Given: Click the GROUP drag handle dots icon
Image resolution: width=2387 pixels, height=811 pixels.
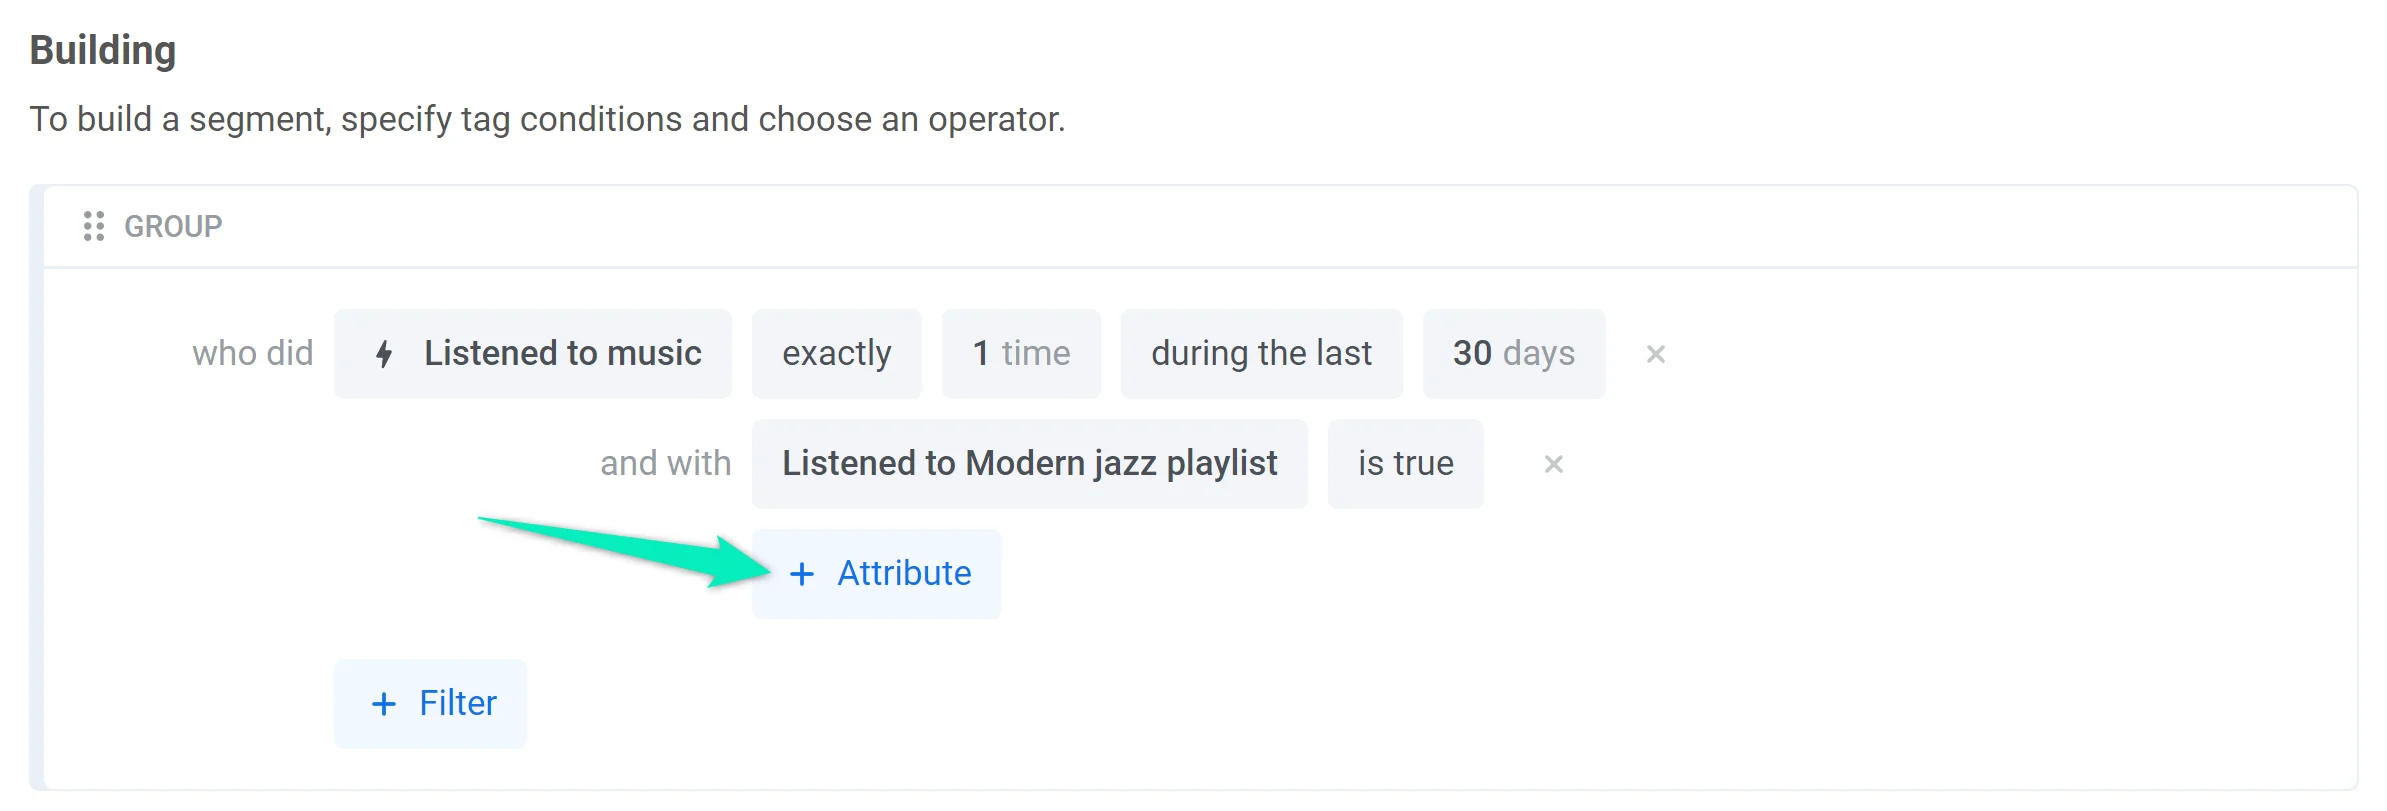Looking at the screenshot, I should [x=94, y=226].
